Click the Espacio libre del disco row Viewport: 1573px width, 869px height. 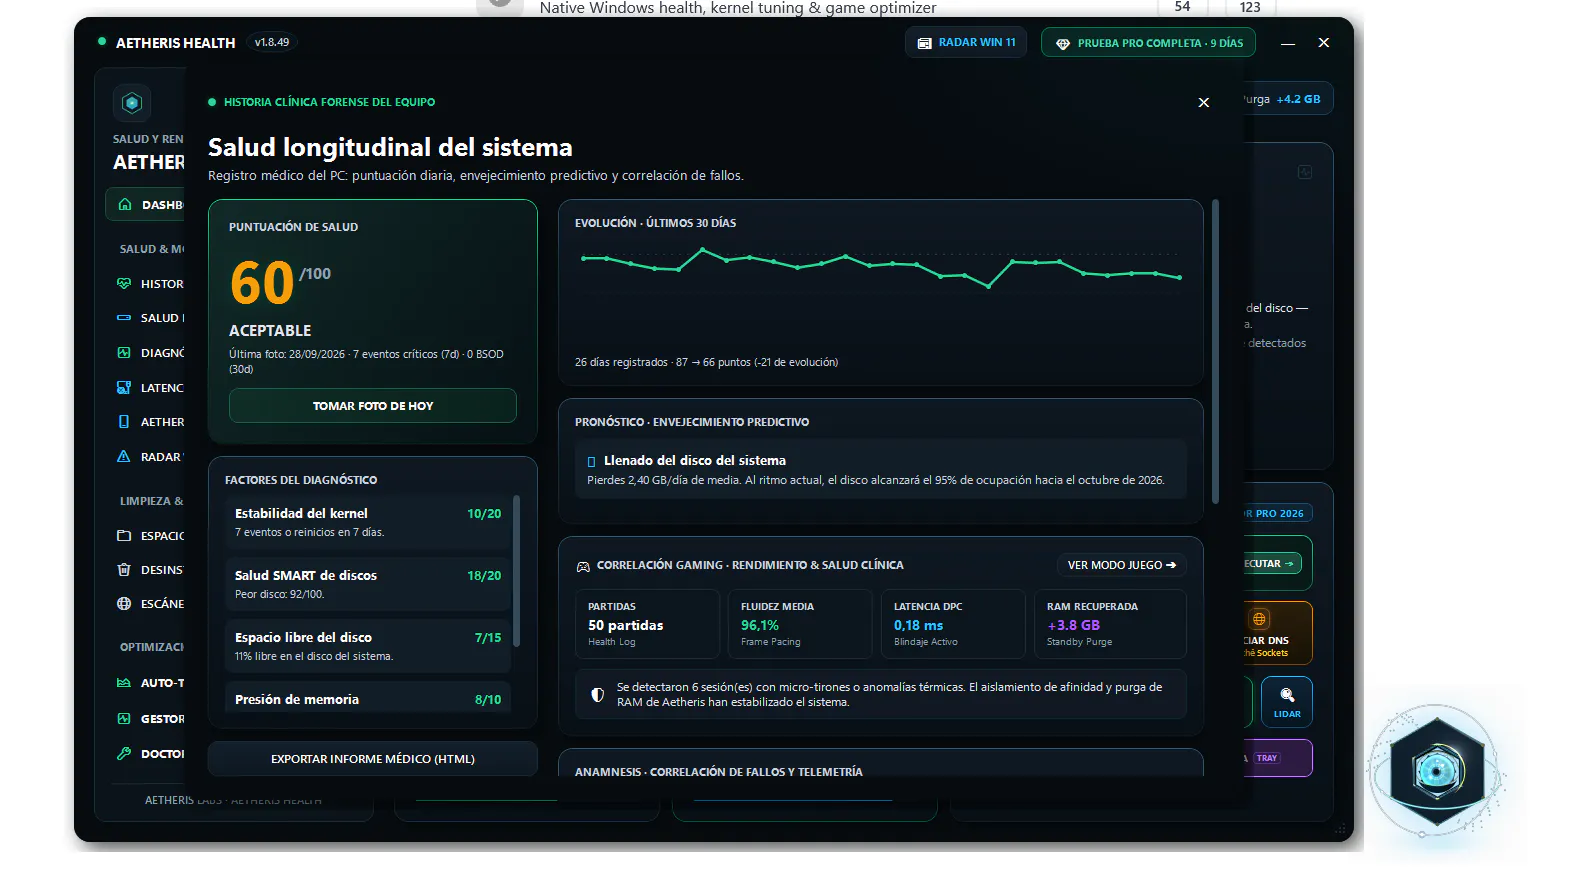(x=368, y=646)
